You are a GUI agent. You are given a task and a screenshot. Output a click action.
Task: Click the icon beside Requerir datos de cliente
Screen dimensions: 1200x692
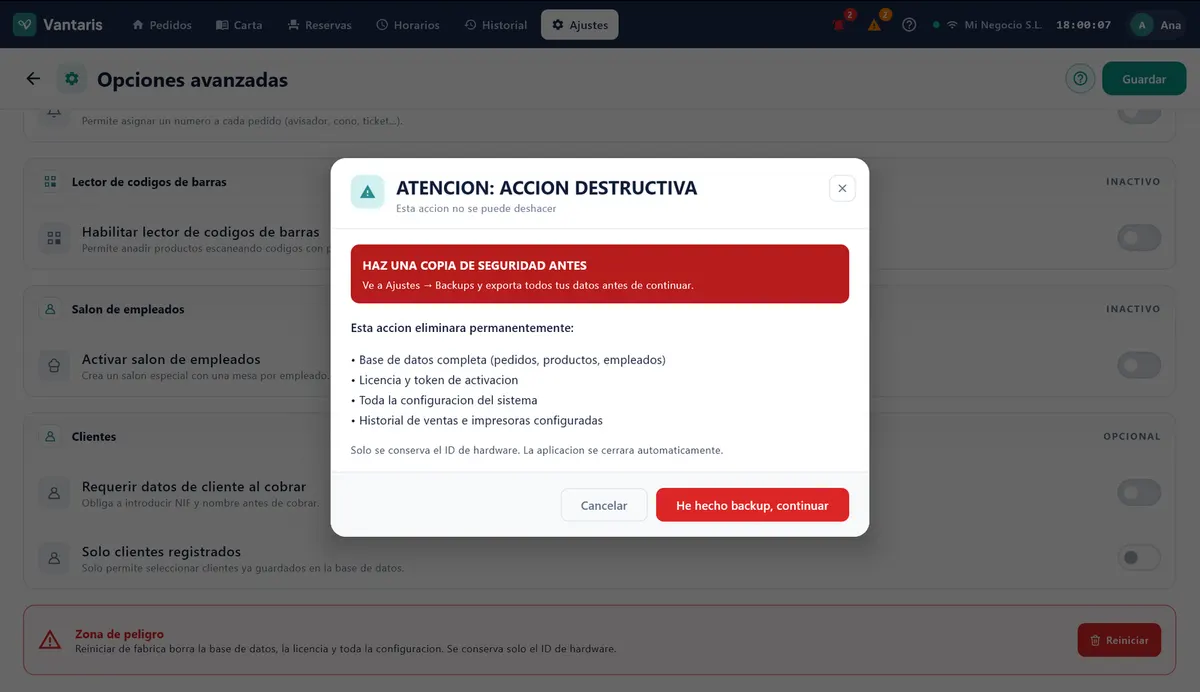tap(54, 492)
